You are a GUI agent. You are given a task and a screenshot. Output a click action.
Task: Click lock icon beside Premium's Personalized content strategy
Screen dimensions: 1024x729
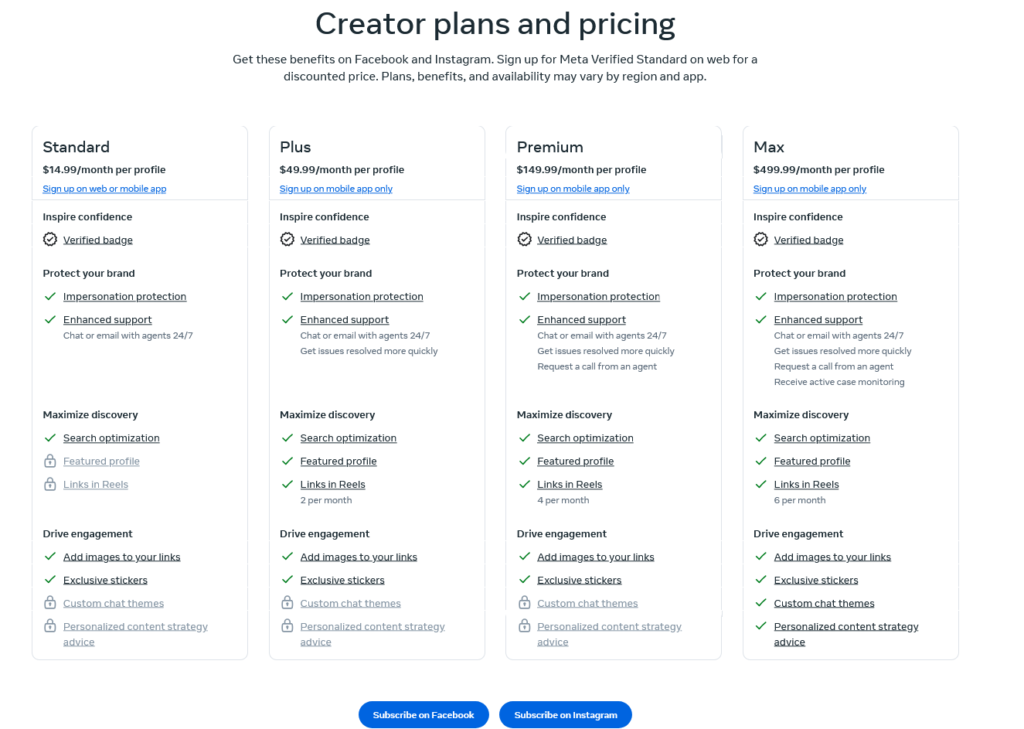524,626
